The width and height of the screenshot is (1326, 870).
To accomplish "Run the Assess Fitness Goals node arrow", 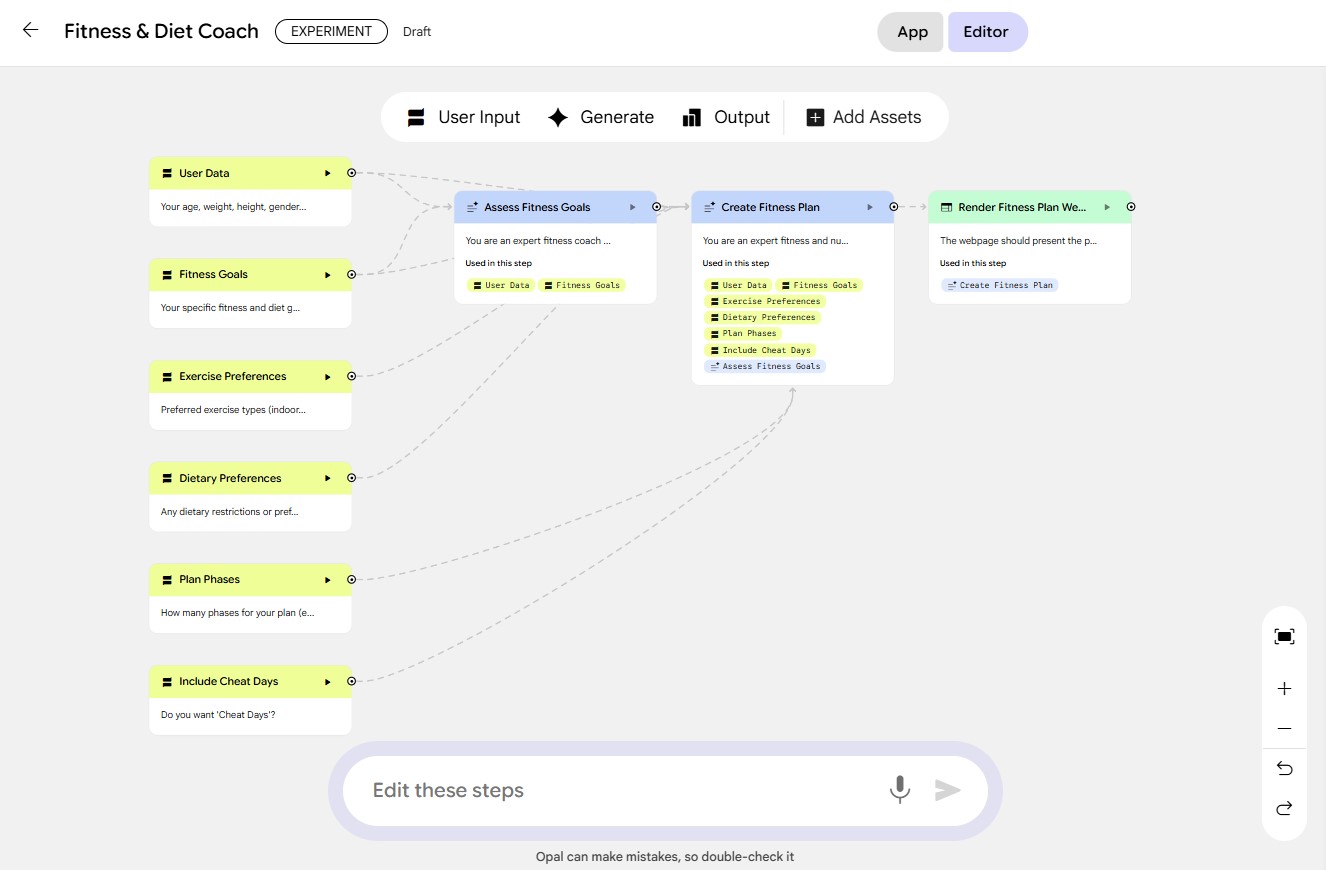I will click(x=632, y=207).
